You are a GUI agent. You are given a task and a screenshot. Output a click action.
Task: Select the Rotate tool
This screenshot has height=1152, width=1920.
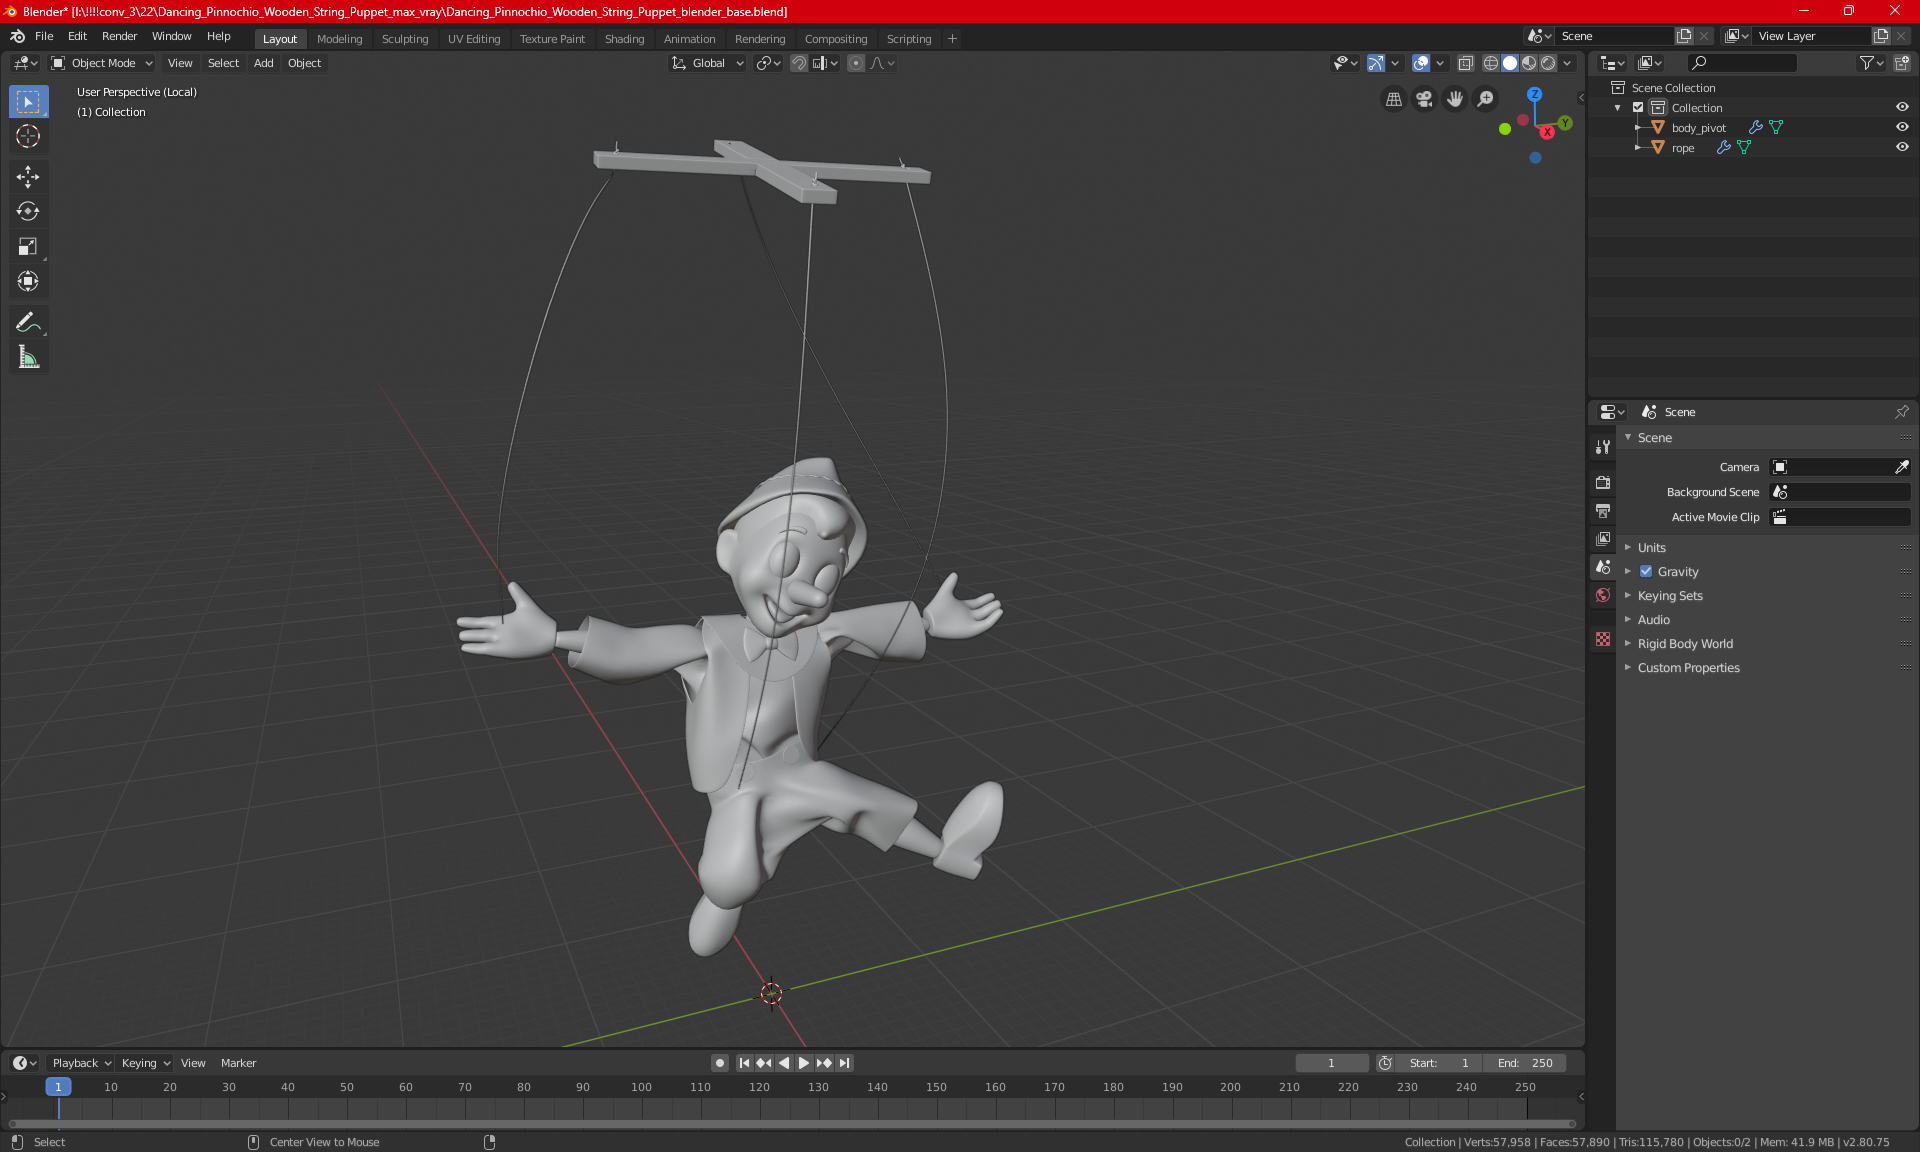(x=28, y=212)
